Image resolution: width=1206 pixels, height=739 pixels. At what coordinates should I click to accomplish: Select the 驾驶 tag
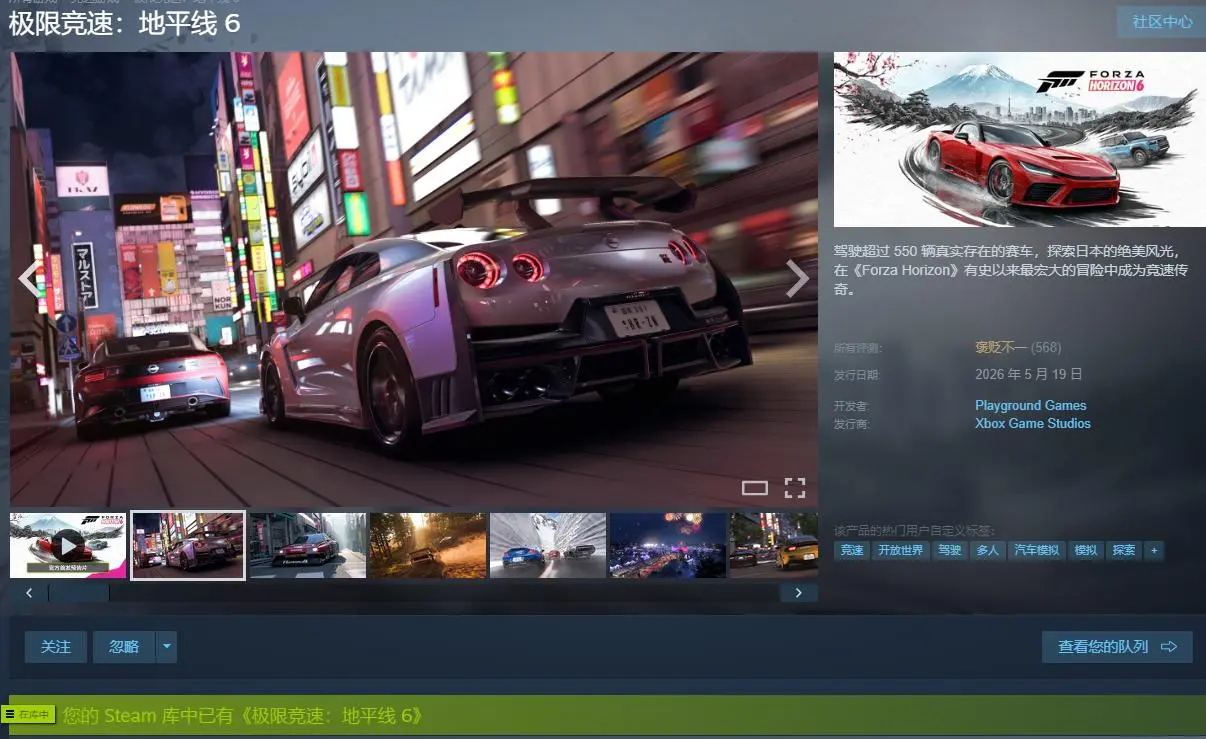pos(949,550)
